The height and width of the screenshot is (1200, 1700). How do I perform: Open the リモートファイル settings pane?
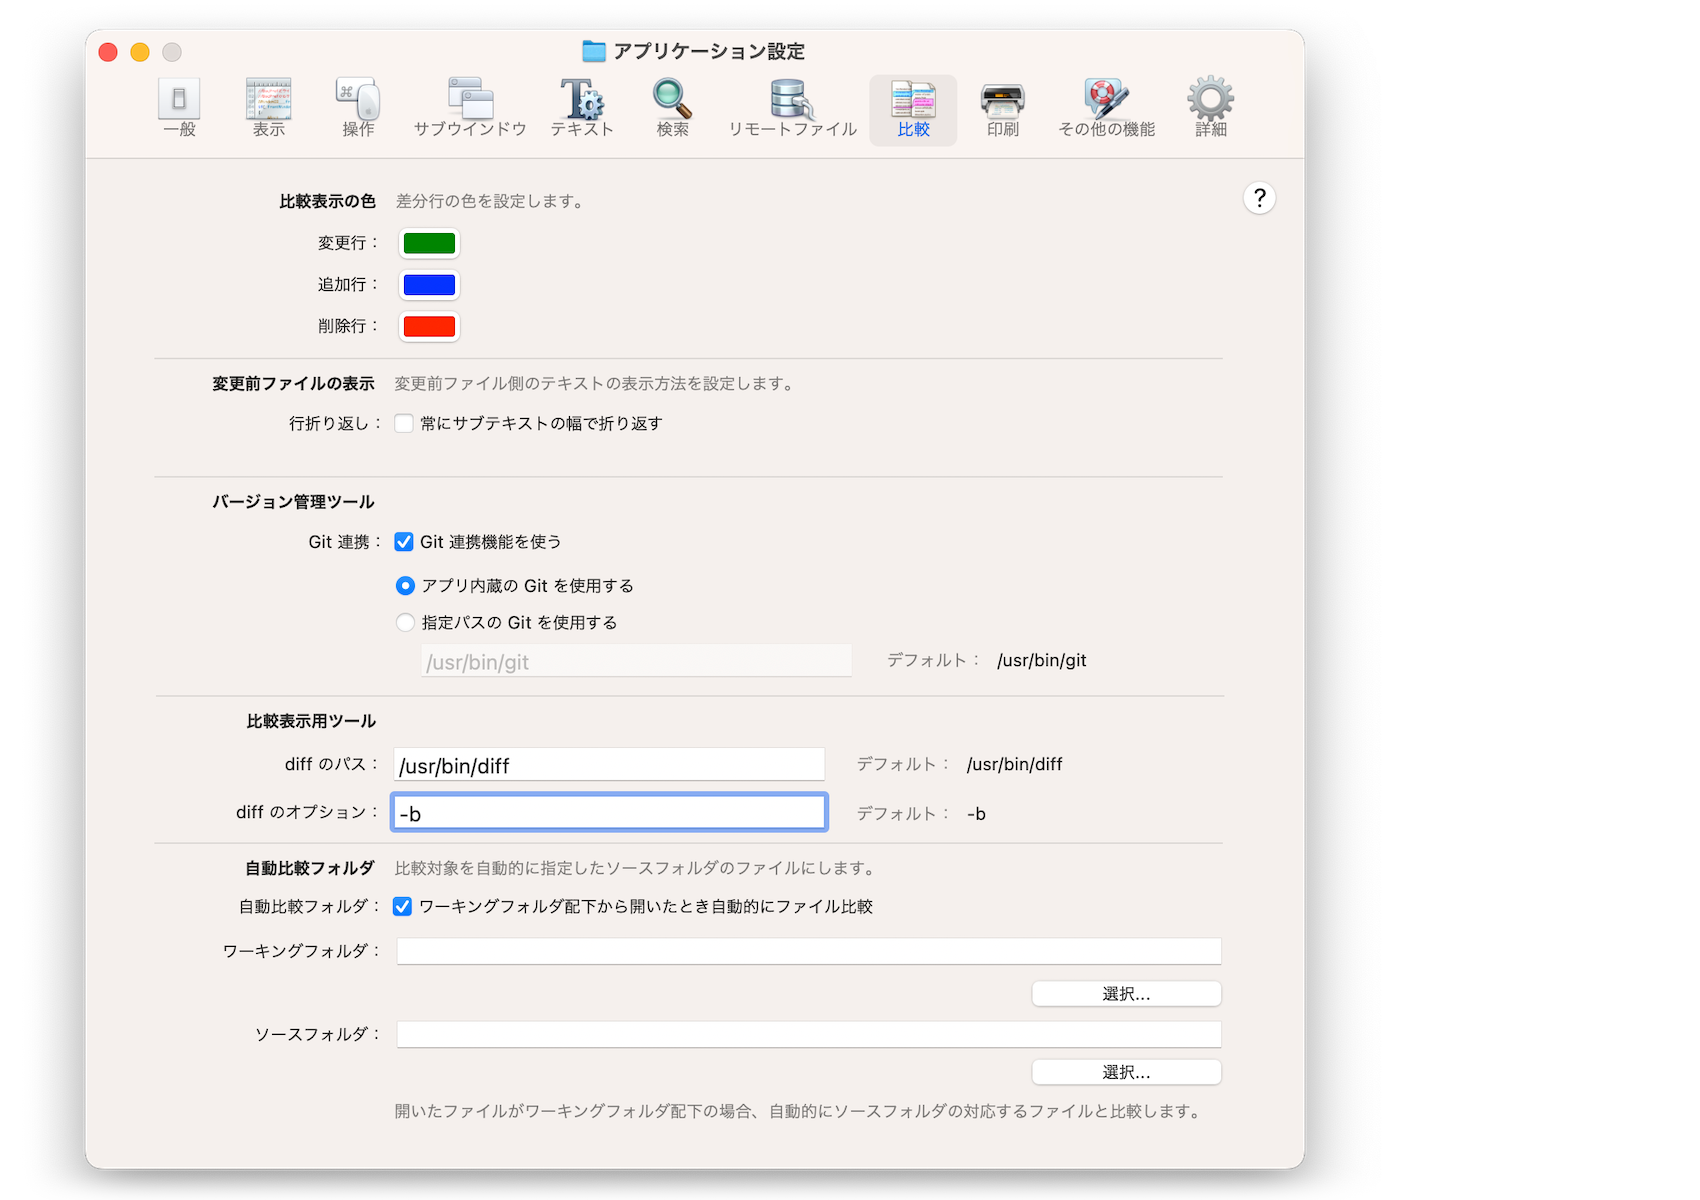click(792, 108)
